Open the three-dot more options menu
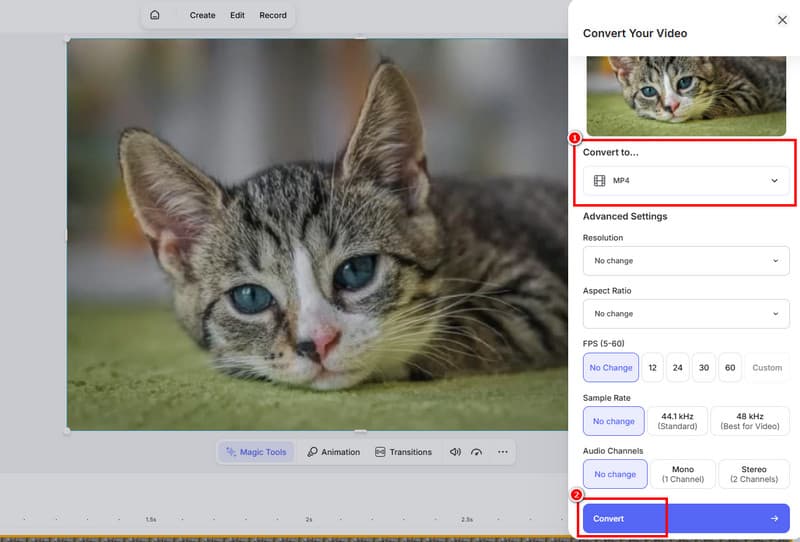Viewport: 800px width, 542px height. [502, 452]
